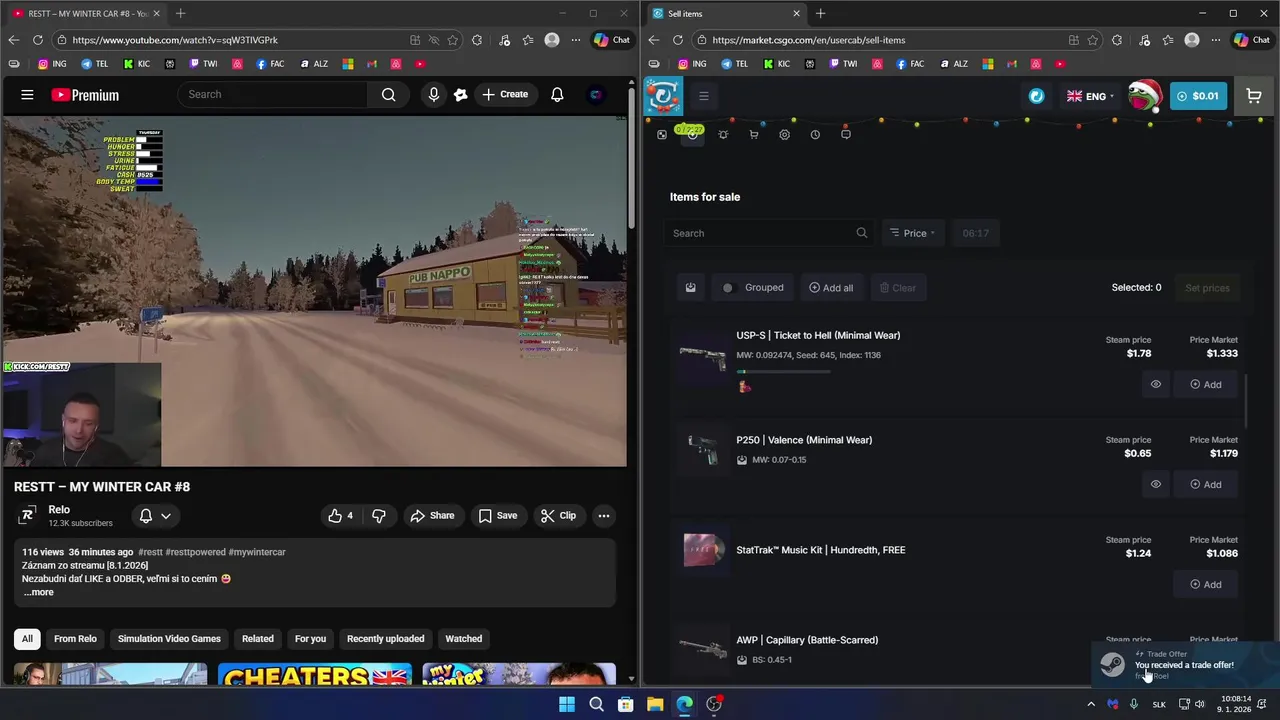This screenshot has width=1280, height=720.
Task: Go to market.csgo home logo
Action: pos(662,96)
